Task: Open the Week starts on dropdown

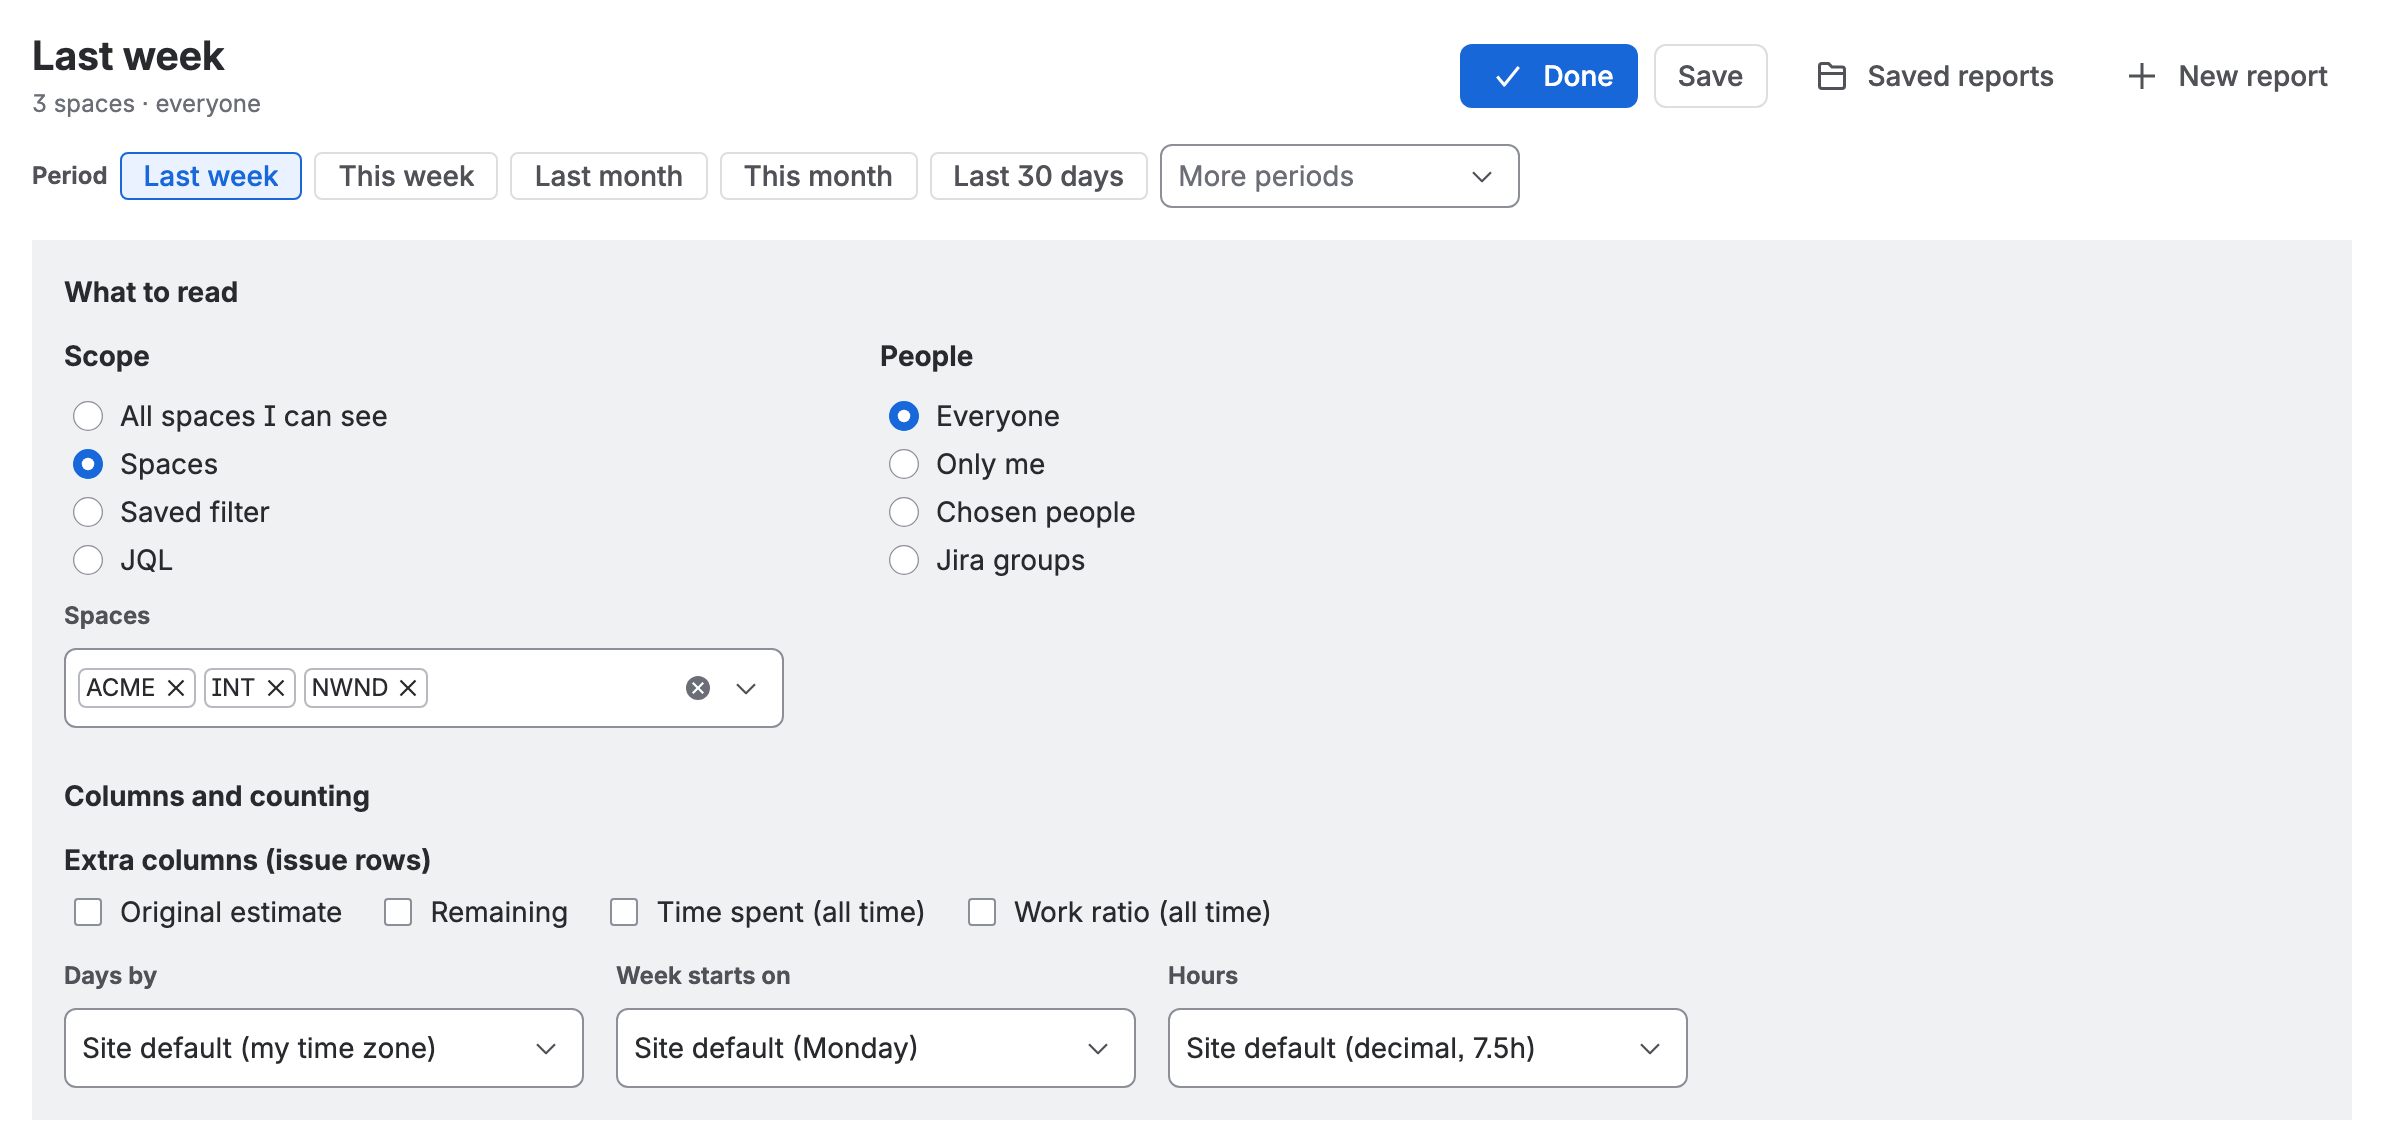Action: coord(876,1048)
